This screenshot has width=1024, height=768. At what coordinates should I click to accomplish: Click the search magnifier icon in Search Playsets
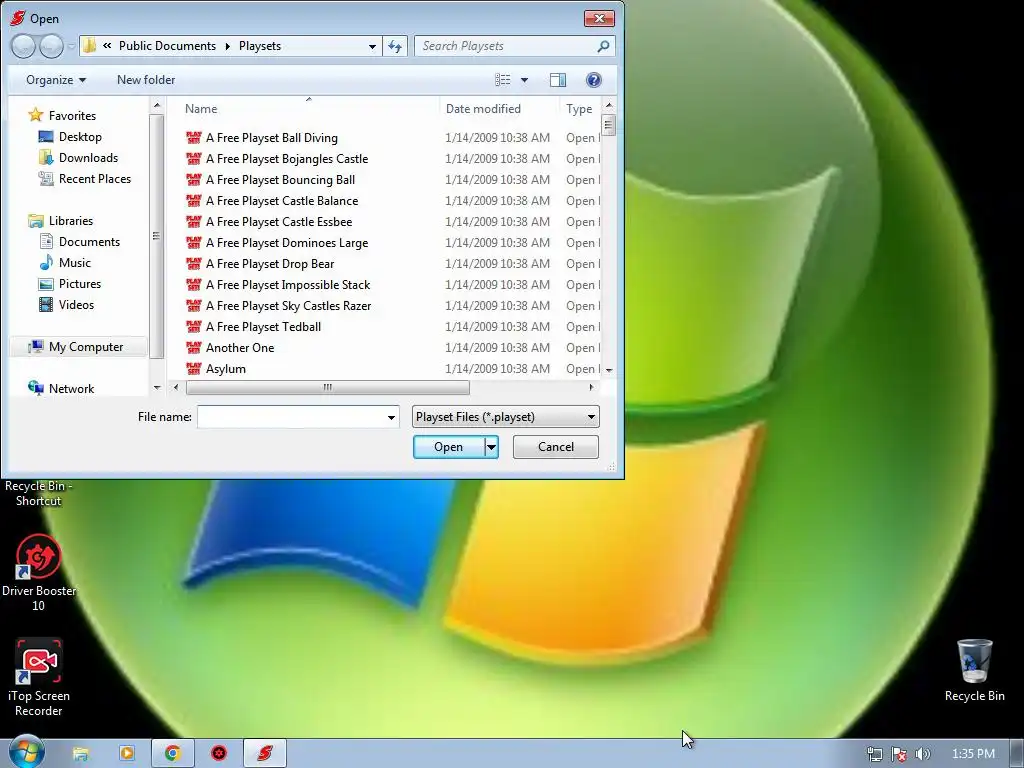click(603, 46)
